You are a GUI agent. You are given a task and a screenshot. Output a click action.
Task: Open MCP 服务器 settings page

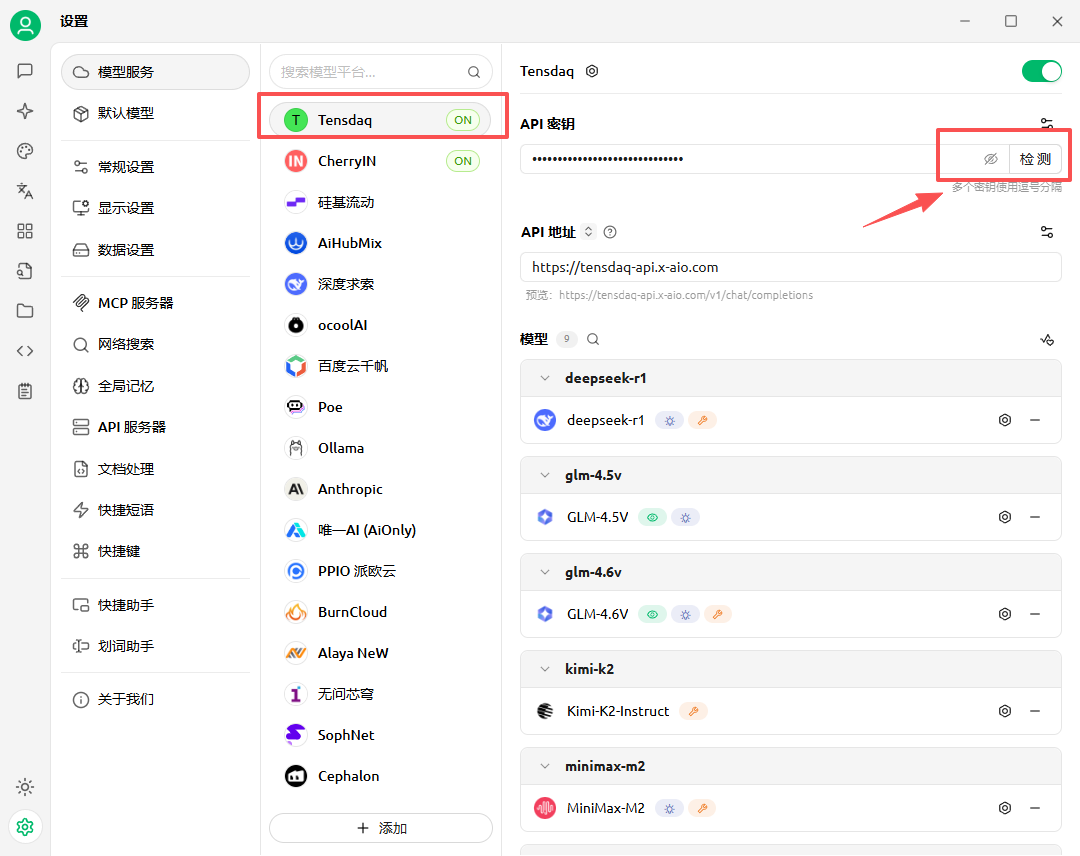tap(155, 303)
